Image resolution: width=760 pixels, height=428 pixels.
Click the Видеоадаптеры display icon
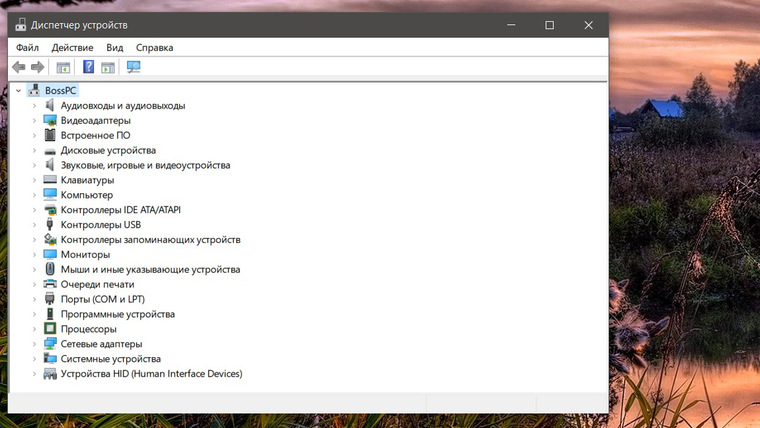[50, 120]
